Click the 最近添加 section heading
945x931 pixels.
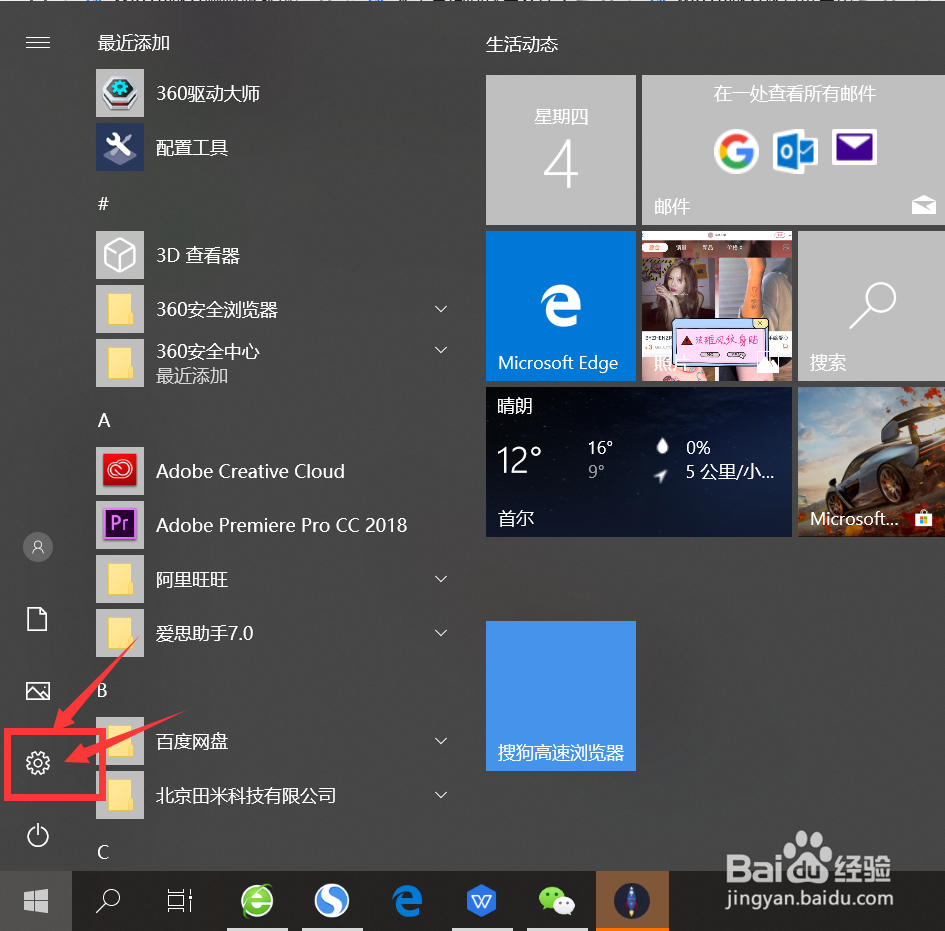tap(134, 43)
